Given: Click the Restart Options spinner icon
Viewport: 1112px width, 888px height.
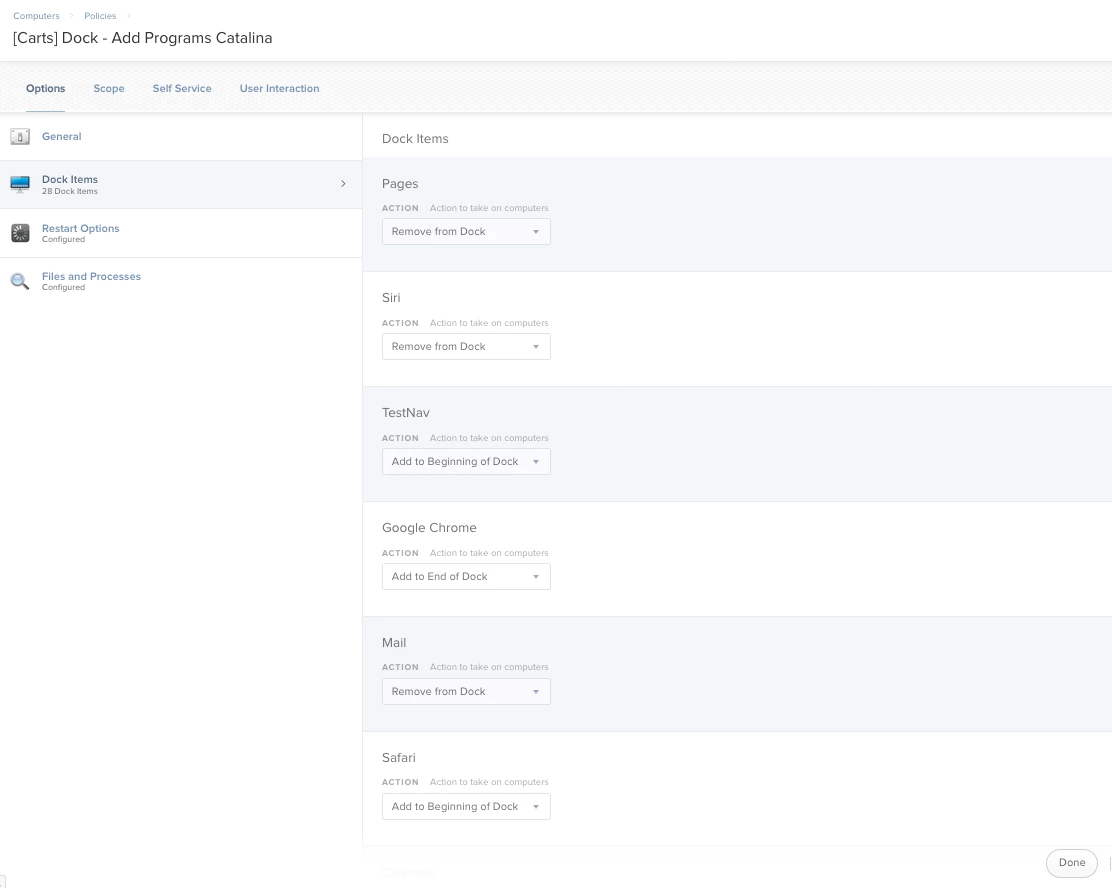Looking at the screenshot, I should [x=20, y=233].
